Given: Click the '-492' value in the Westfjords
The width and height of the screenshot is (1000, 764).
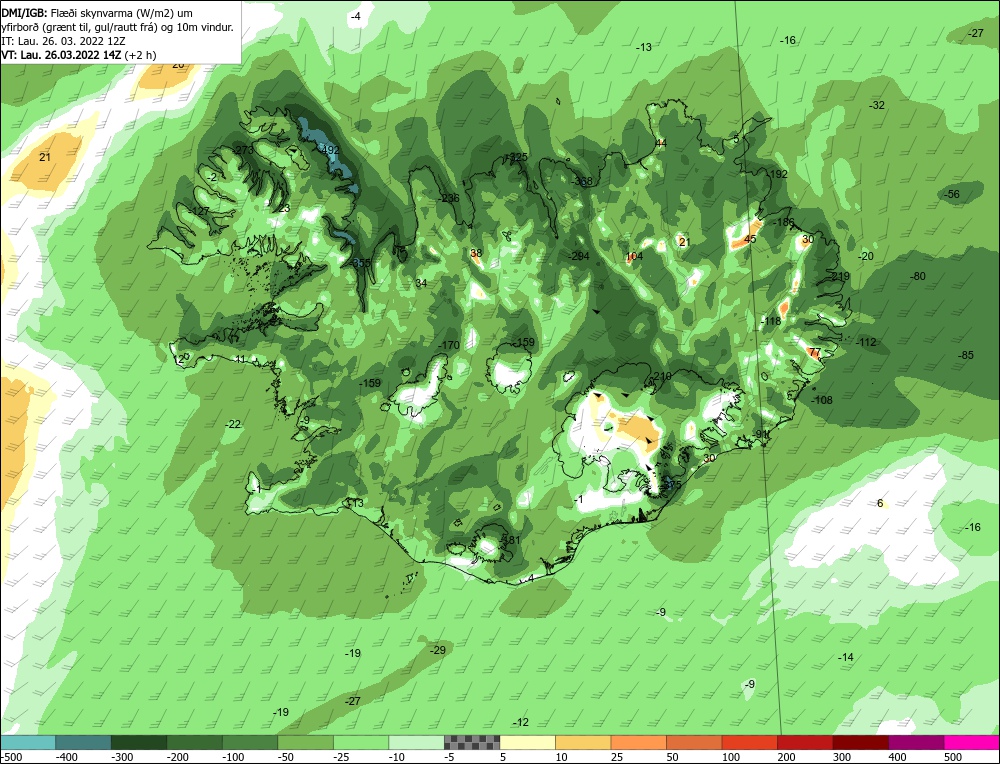Looking at the screenshot, I should pyautogui.click(x=329, y=150).
